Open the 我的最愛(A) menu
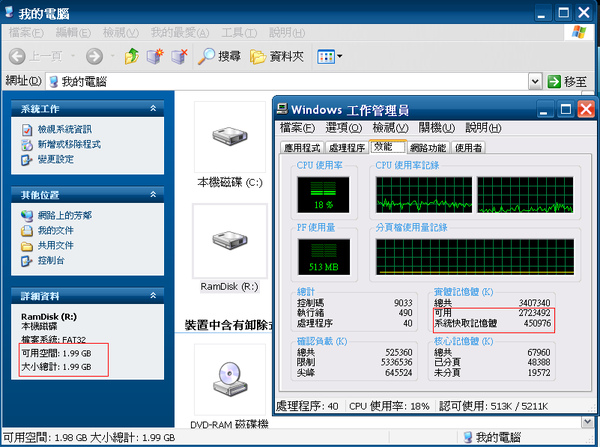Image resolution: width=600 pixels, height=447 pixels. (x=180, y=33)
